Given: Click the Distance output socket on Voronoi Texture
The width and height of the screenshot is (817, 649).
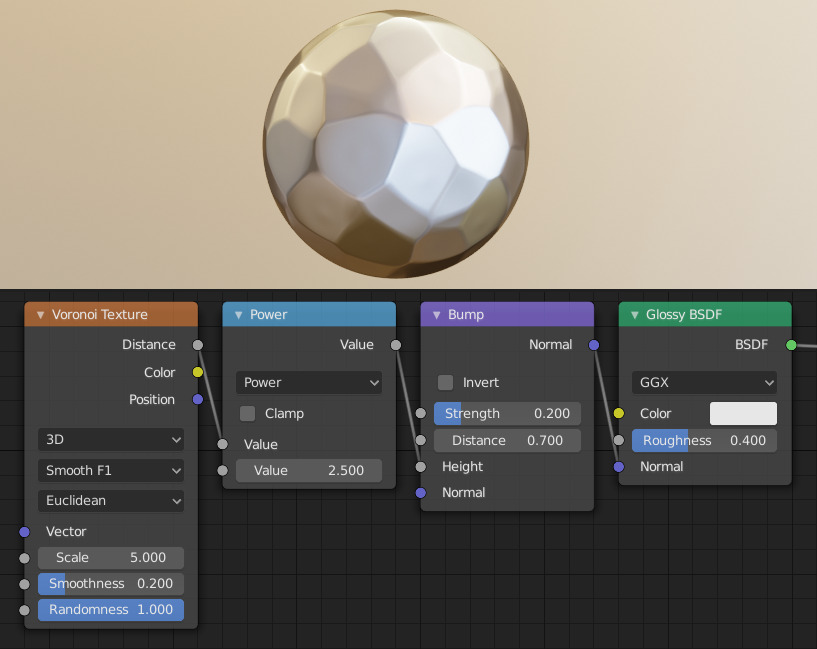Looking at the screenshot, I should point(197,344).
